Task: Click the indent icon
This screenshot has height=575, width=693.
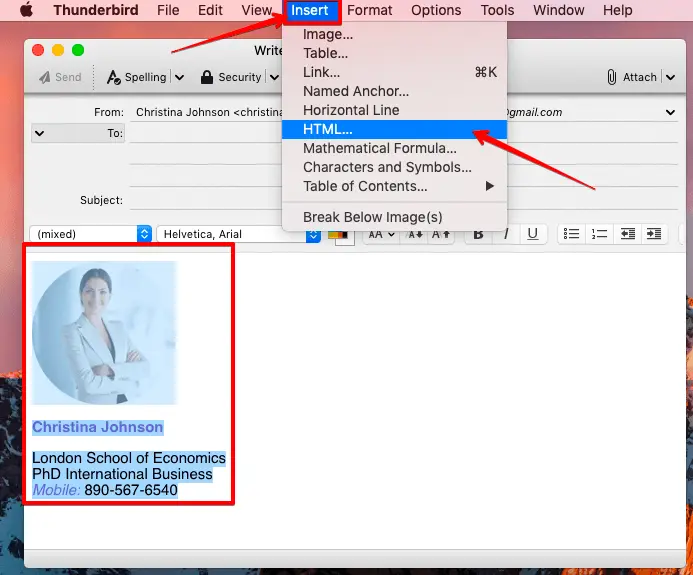Action: (x=654, y=234)
